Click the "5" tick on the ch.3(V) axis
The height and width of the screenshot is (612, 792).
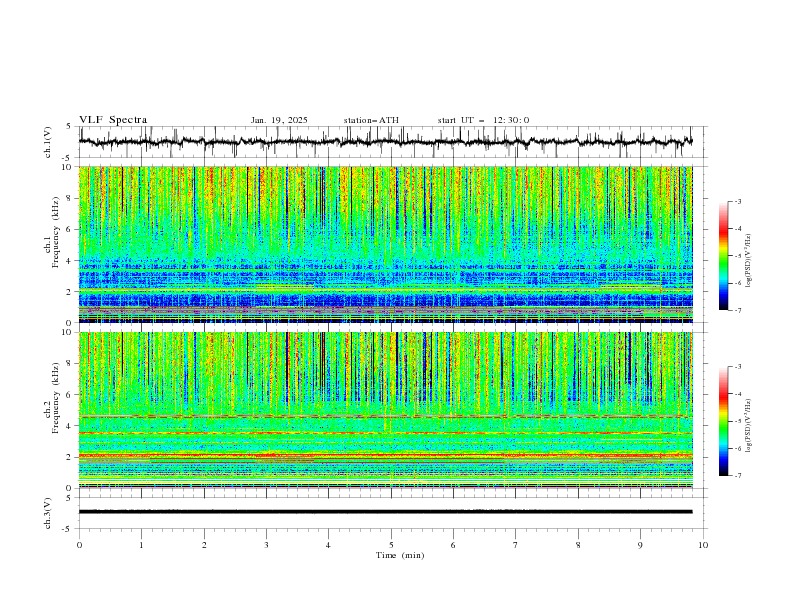click(x=69, y=498)
